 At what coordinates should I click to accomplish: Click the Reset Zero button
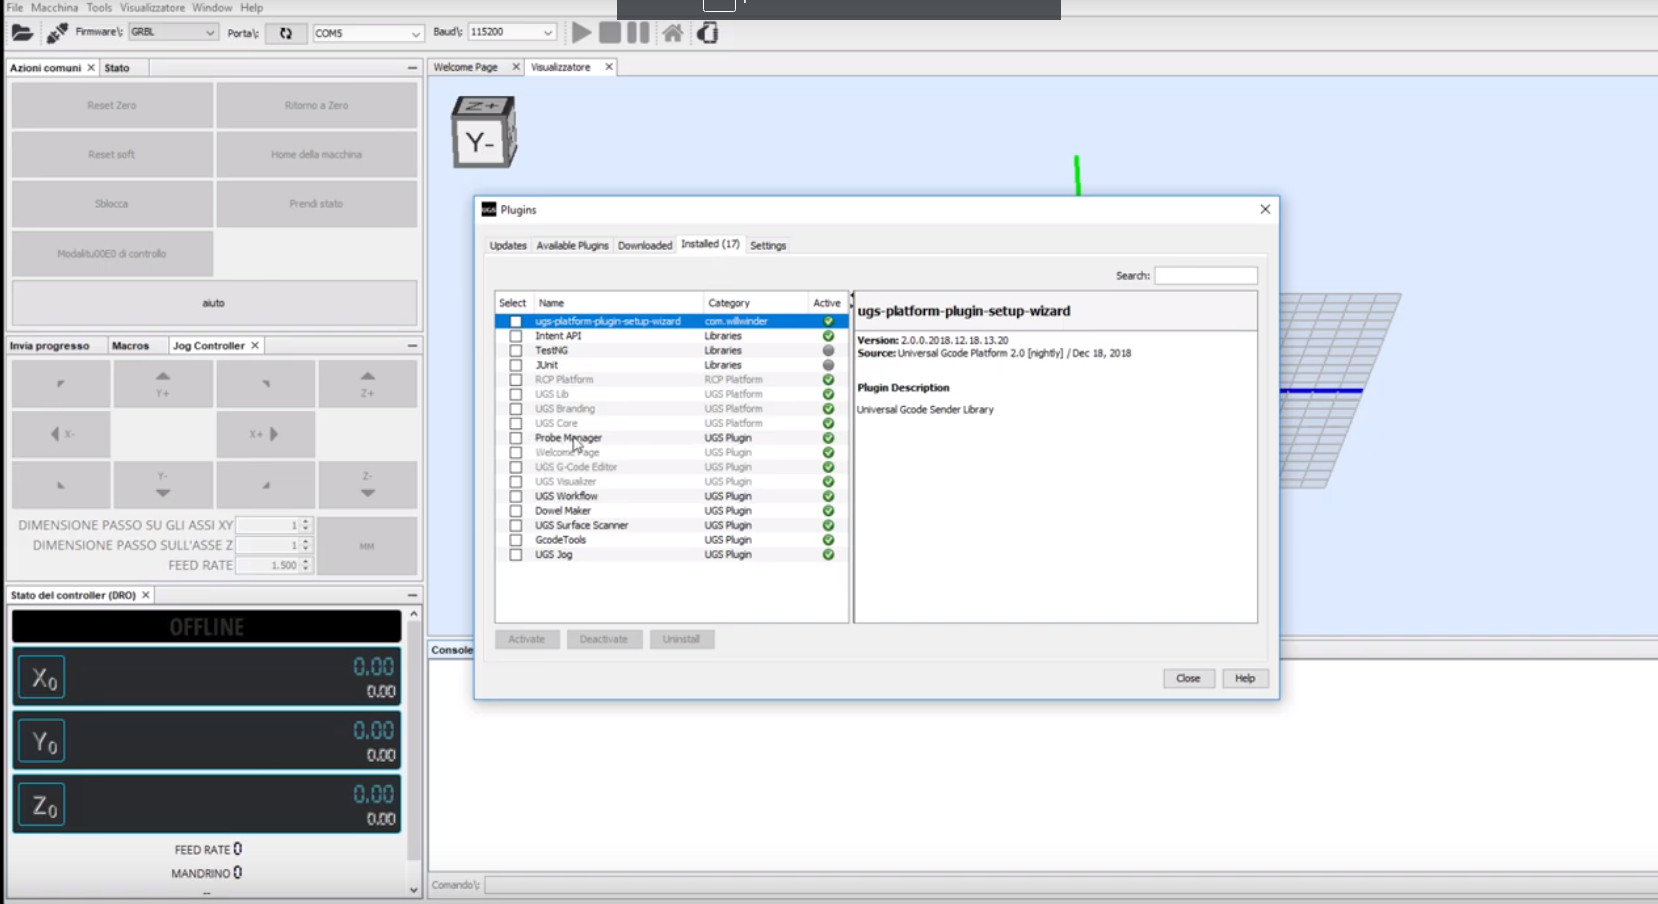pyautogui.click(x=112, y=105)
